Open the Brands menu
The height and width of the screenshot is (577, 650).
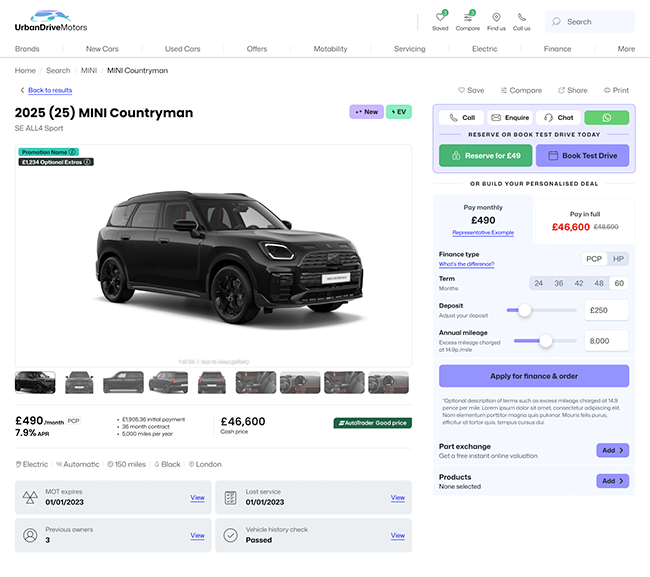click(x=27, y=49)
